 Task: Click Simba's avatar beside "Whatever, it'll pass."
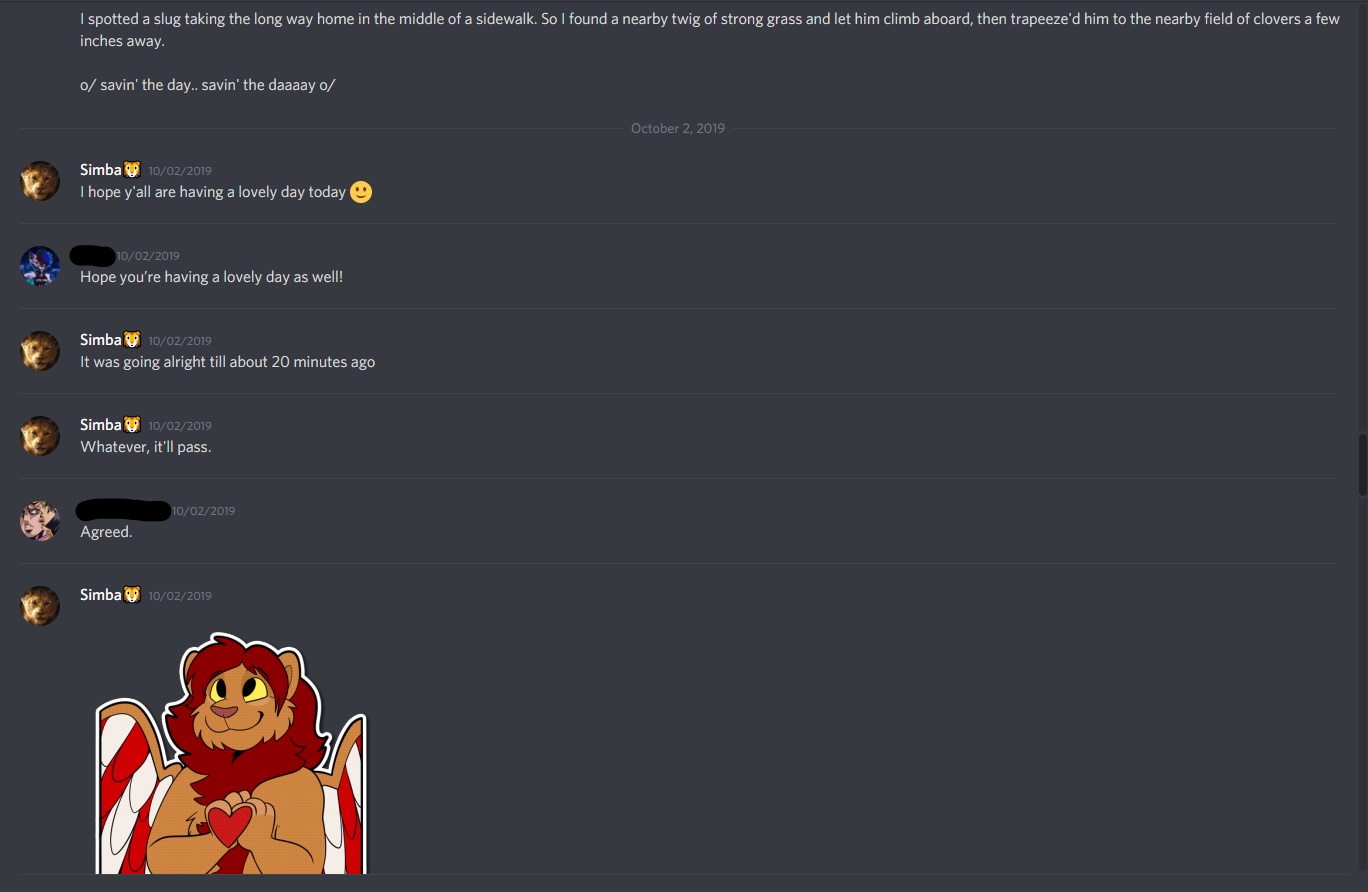[40, 436]
